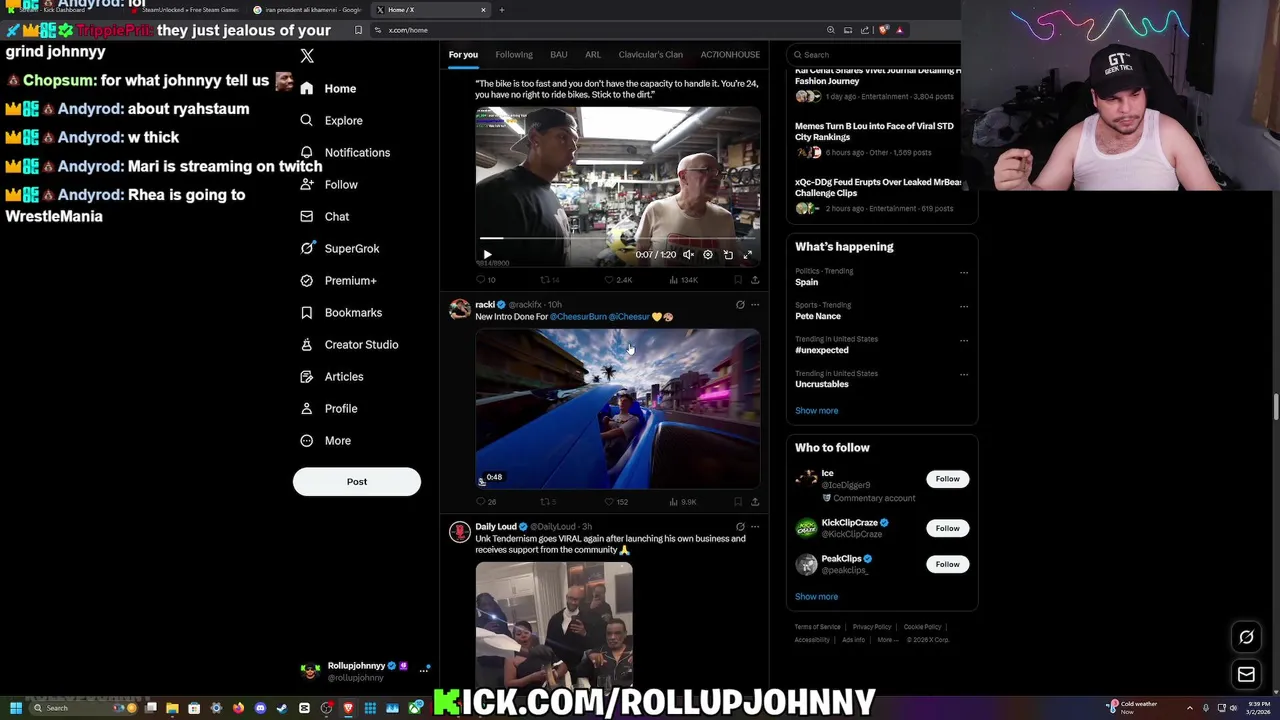Image resolution: width=1280 pixels, height=720 pixels.
Task: Open options for Spain trending topic
Action: tap(964, 272)
